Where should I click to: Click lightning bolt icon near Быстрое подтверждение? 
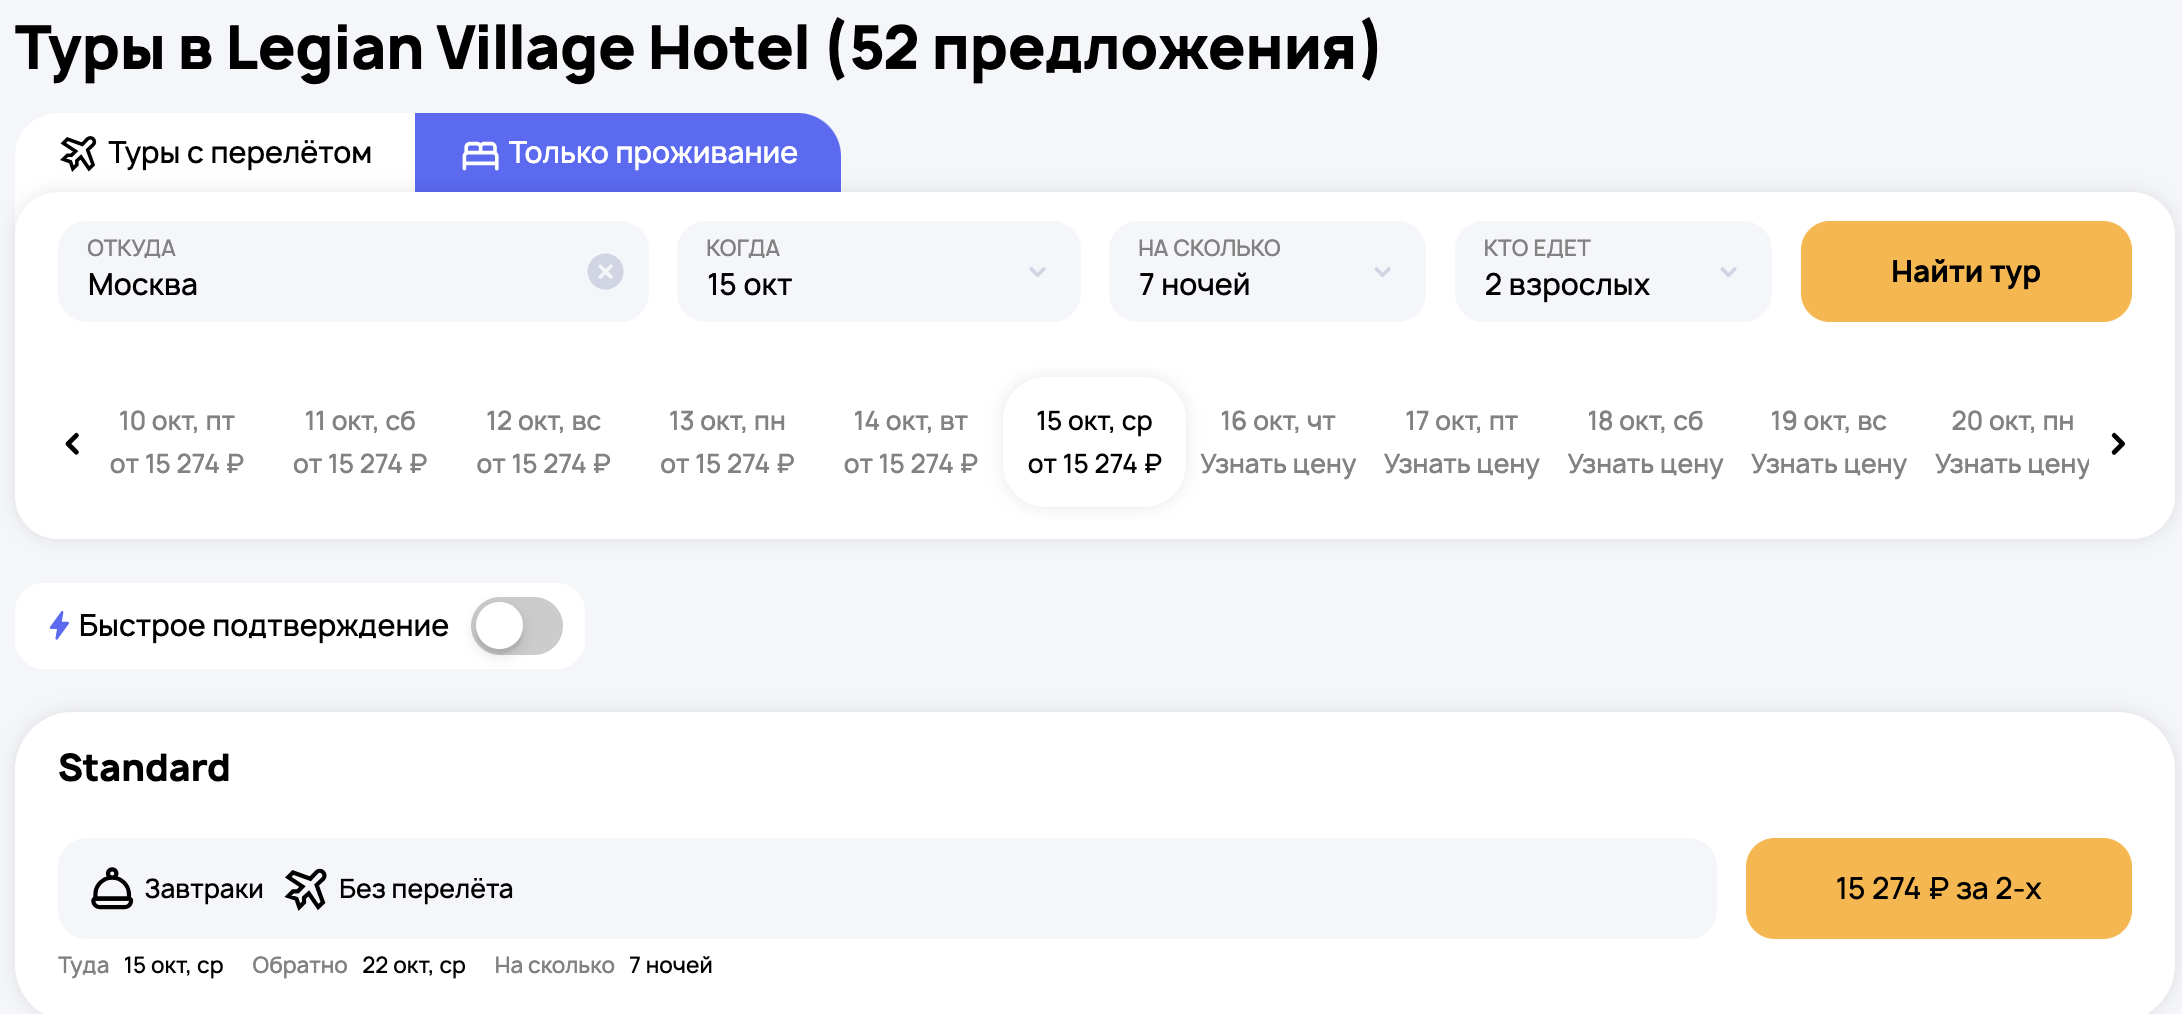tap(59, 626)
